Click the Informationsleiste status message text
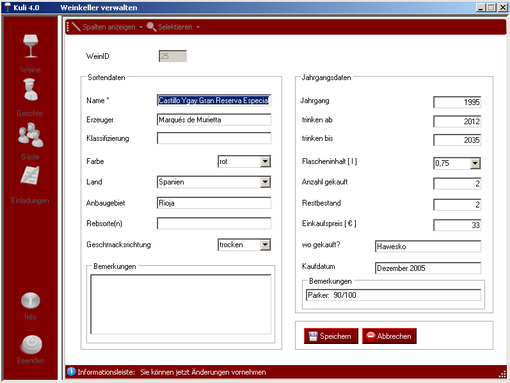Screen dimensions: 510x383 [172, 372]
